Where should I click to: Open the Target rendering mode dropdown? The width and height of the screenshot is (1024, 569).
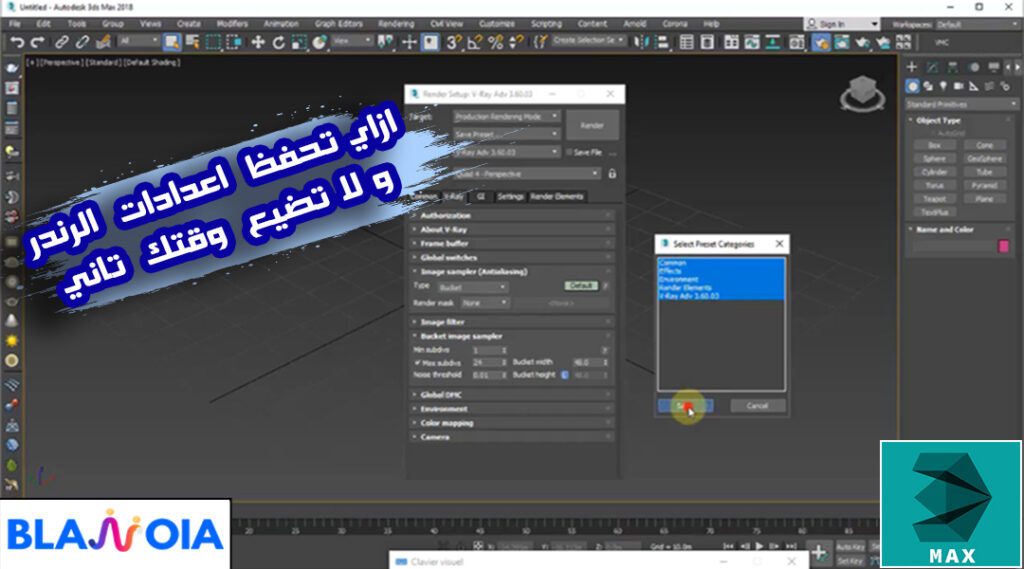click(506, 116)
